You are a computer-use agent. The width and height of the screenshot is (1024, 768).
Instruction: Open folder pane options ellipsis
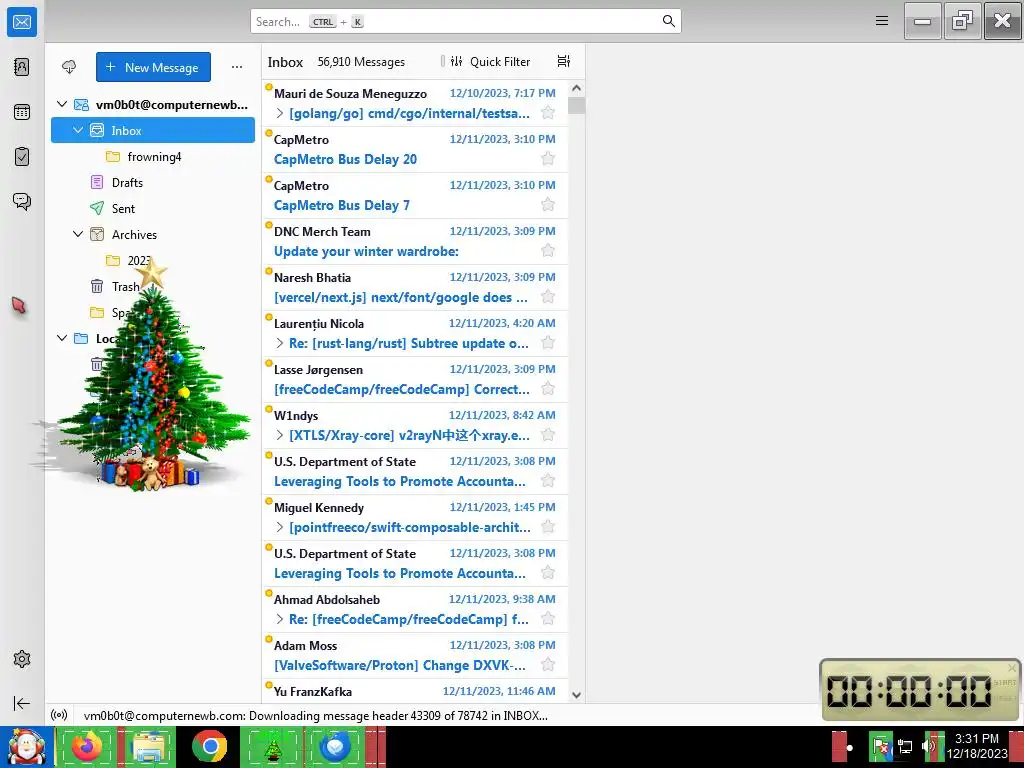click(x=237, y=67)
